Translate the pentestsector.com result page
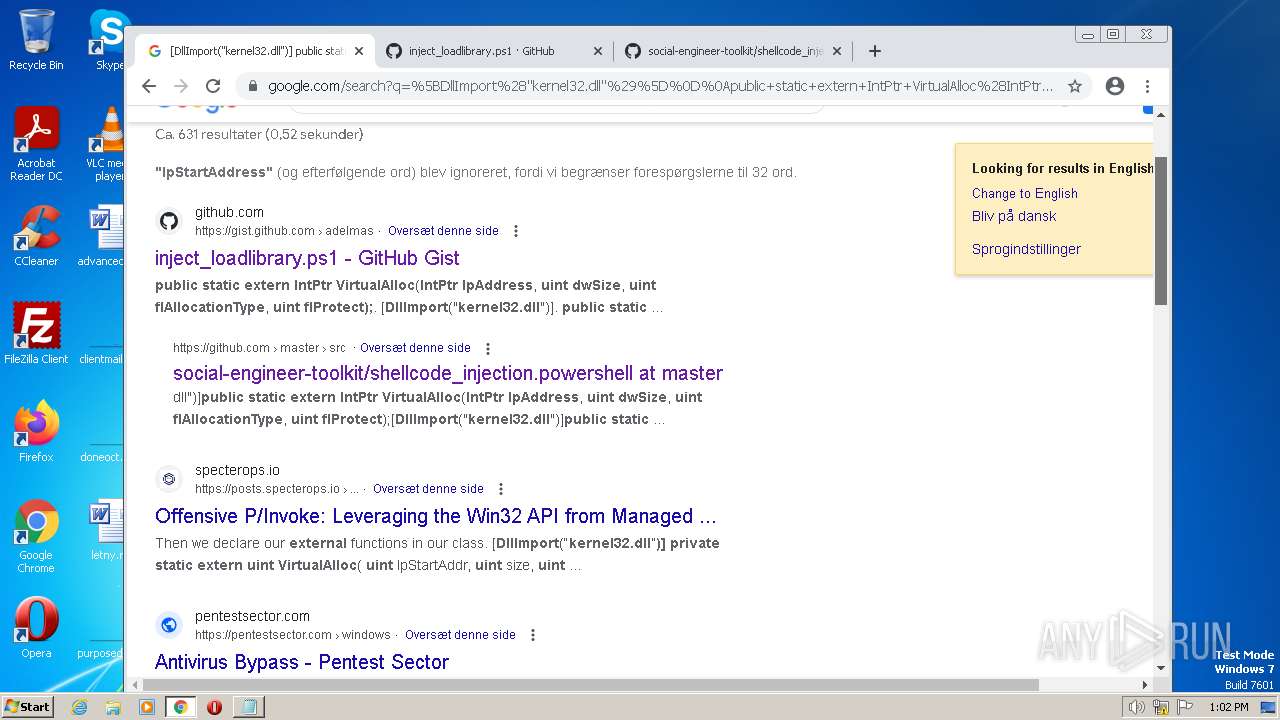Viewport: 1280px width, 720px height. [x=460, y=635]
